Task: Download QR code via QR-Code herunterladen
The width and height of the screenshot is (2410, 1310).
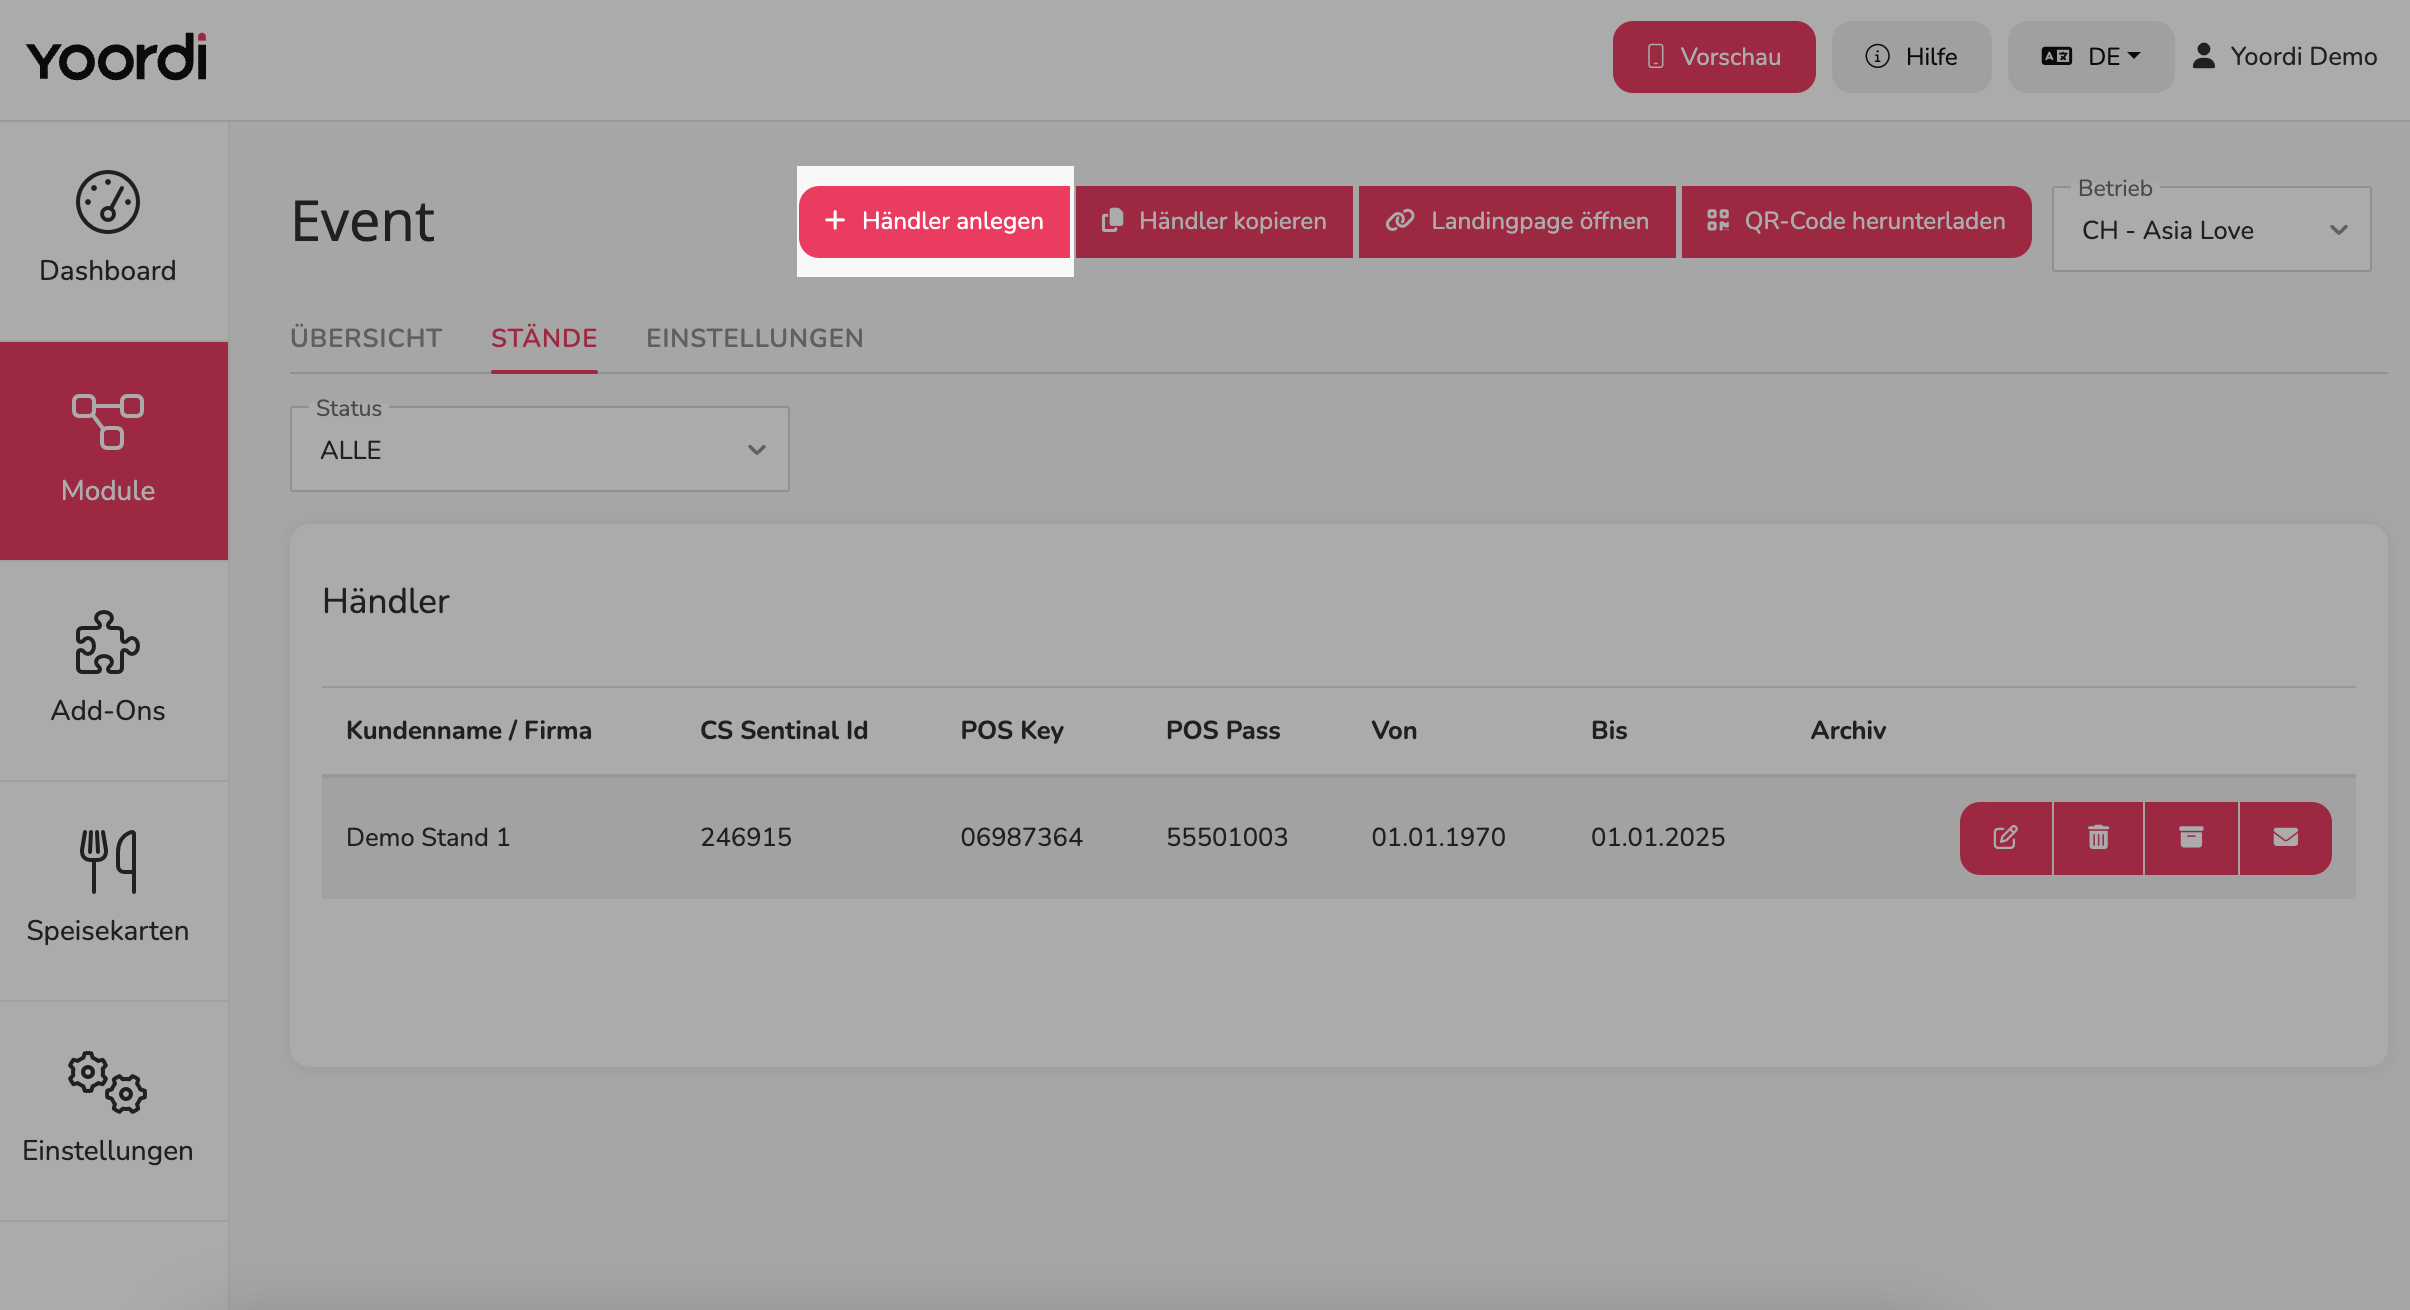Action: [1856, 222]
